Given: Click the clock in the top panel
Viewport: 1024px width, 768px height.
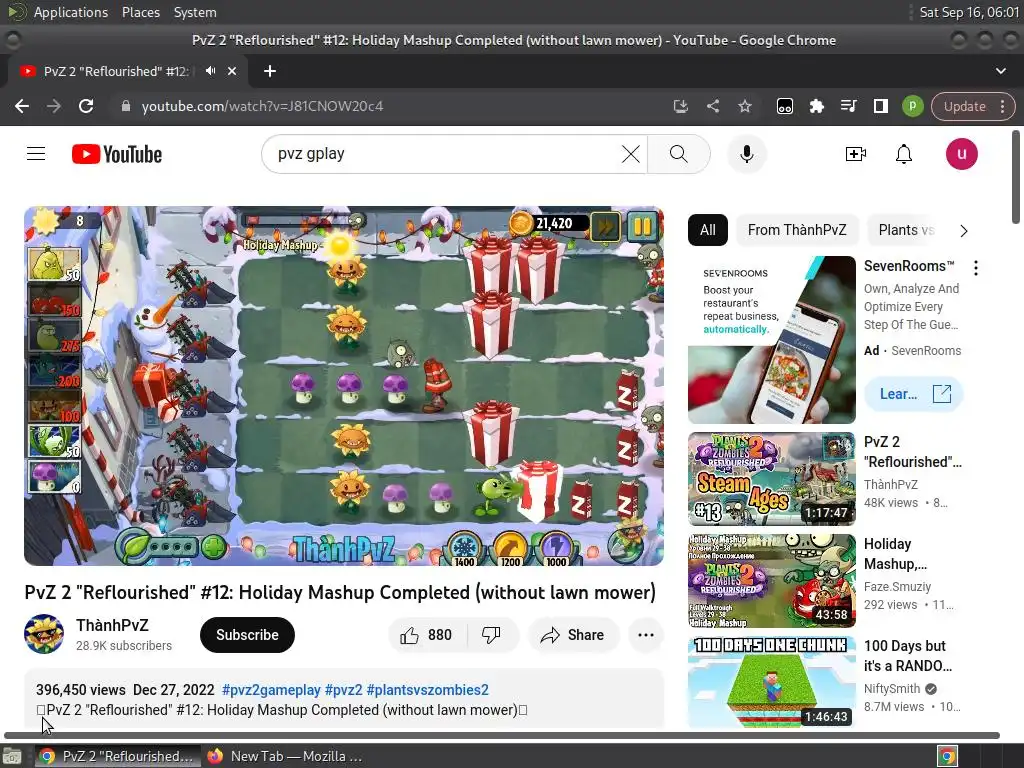Looking at the screenshot, I should pyautogui.click(x=969, y=12).
